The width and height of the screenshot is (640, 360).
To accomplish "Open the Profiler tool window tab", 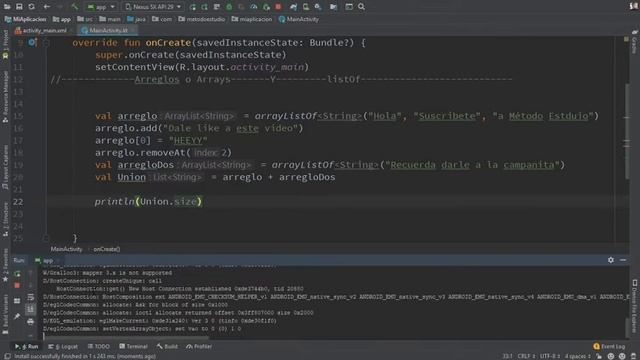I will click(199, 346).
